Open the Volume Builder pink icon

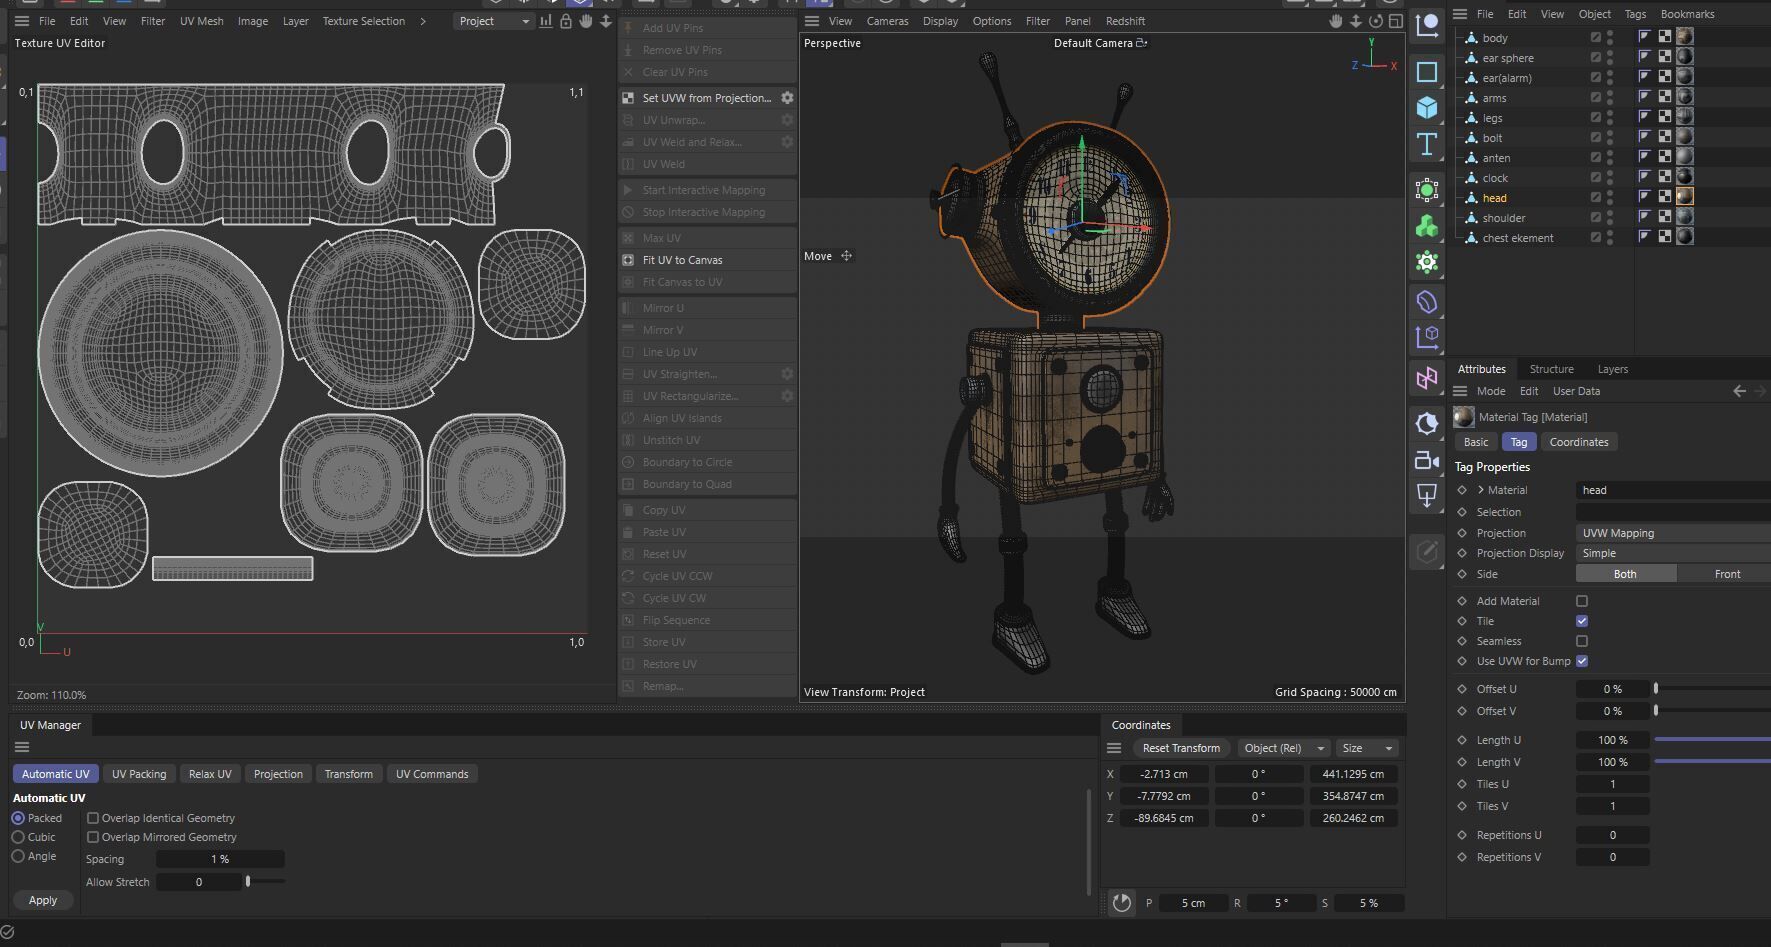1427,378
